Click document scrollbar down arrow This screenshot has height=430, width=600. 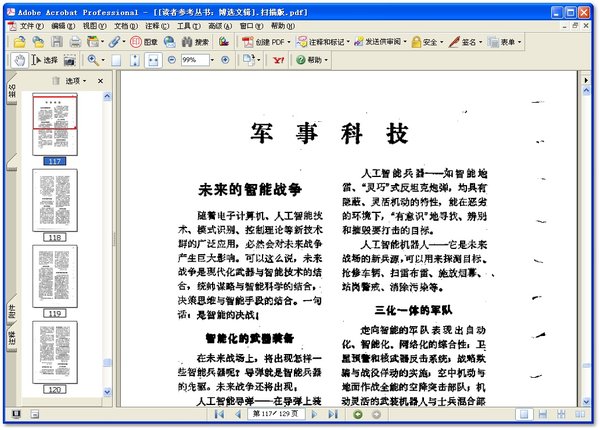pyautogui.click(x=586, y=402)
